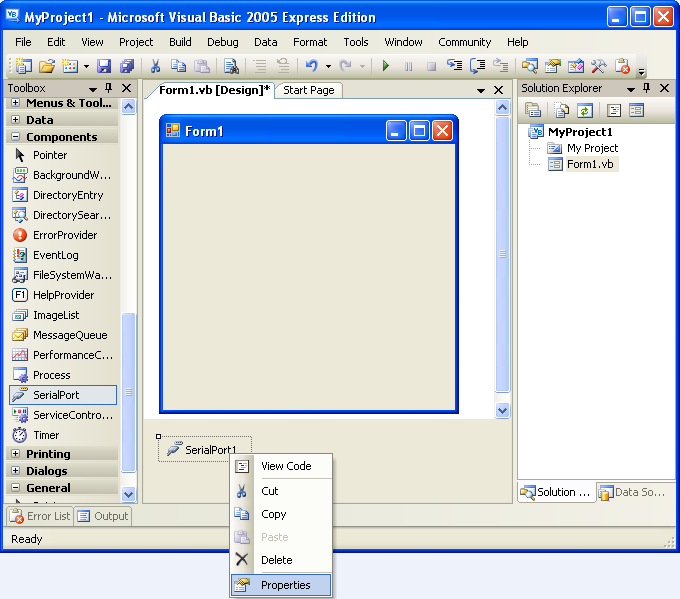Open Add New Item dropdown arrow
Image resolution: width=680 pixels, height=599 pixels.
point(86,66)
